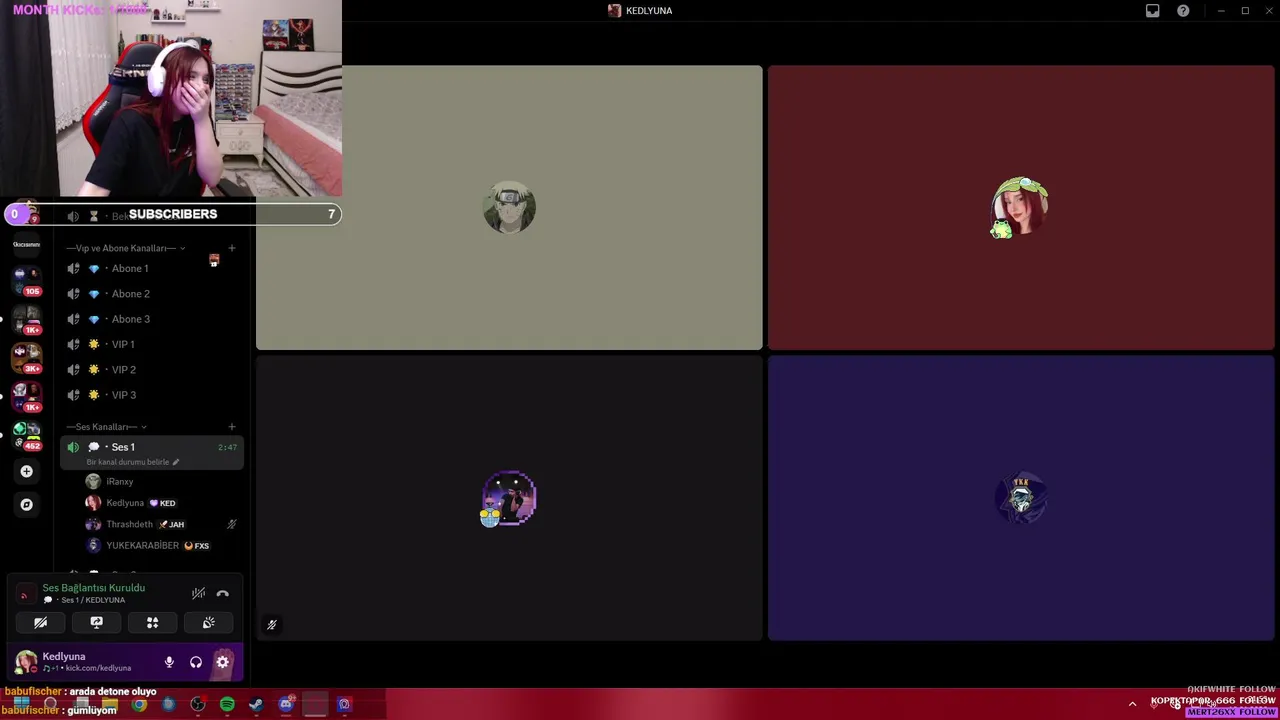This screenshot has height=720, width=1280.
Task: Open Chrome from taskbar
Action: (139, 705)
